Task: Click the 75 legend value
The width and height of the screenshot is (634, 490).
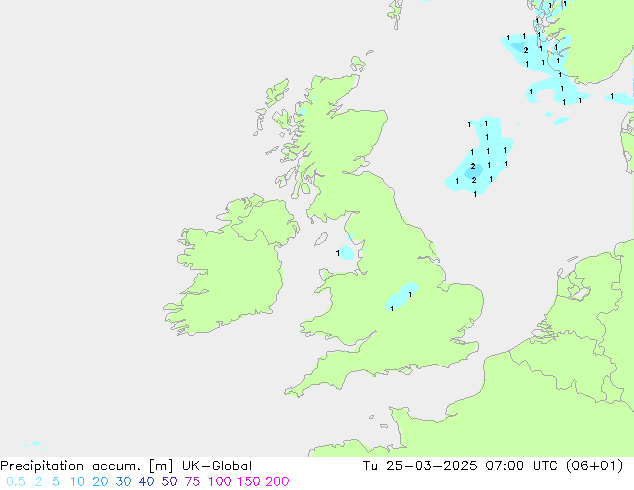Action: click(x=192, y=482)
